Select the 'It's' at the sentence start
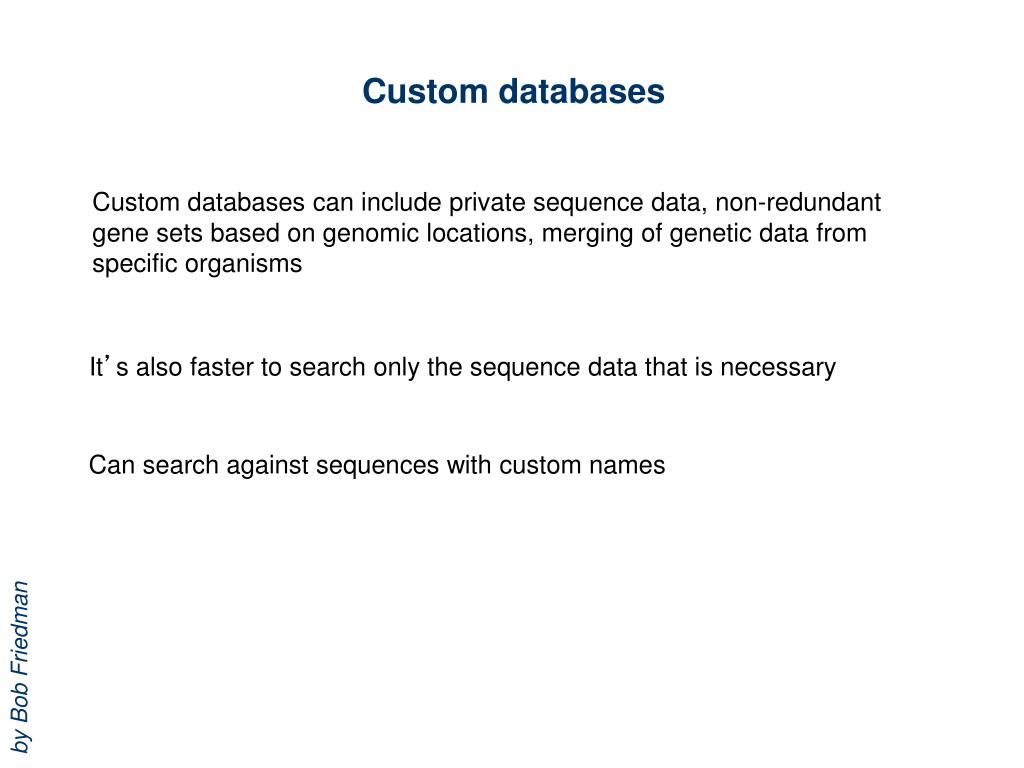Image resolution: width=1024 pixels, height=768 pixels. 109,366
